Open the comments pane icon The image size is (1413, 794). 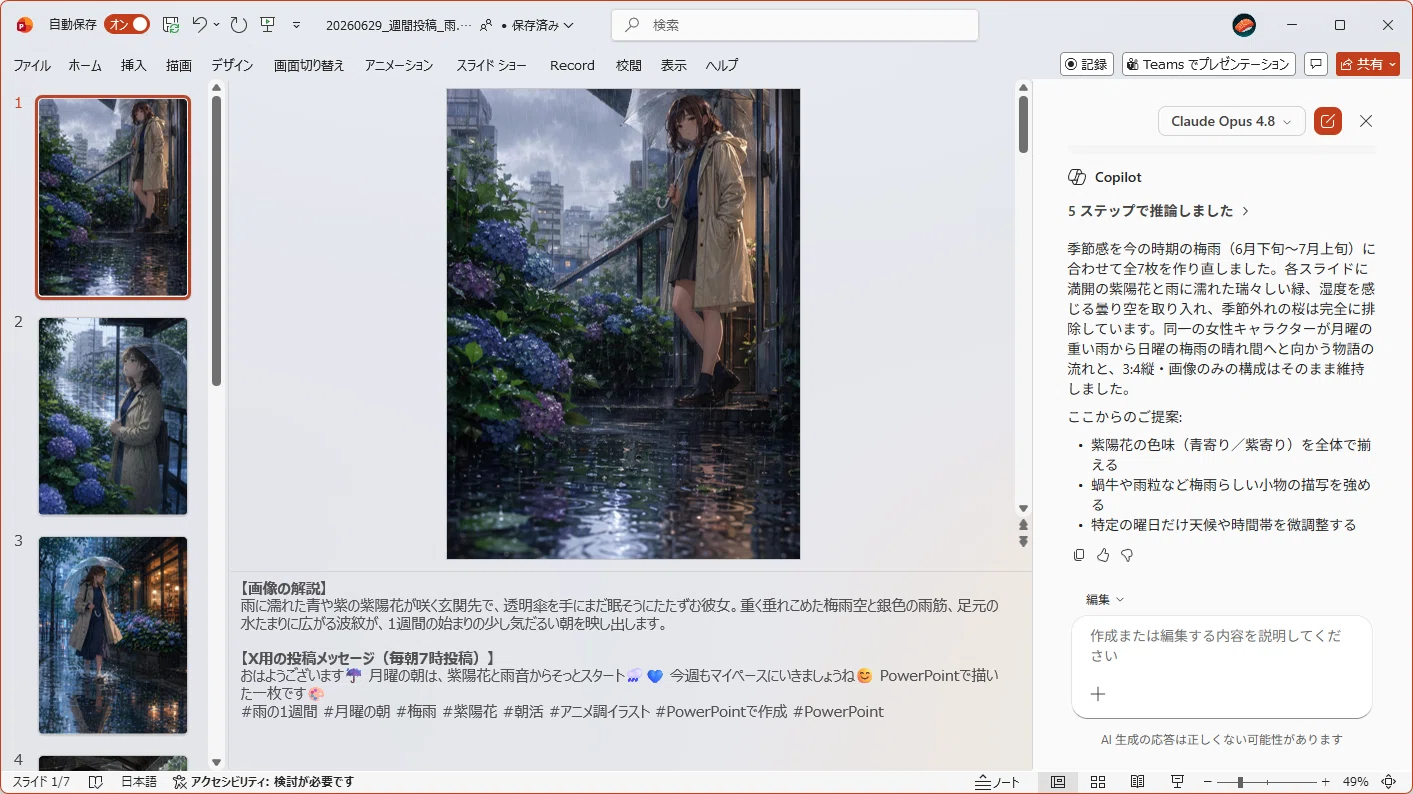[x=1316, y=64]
